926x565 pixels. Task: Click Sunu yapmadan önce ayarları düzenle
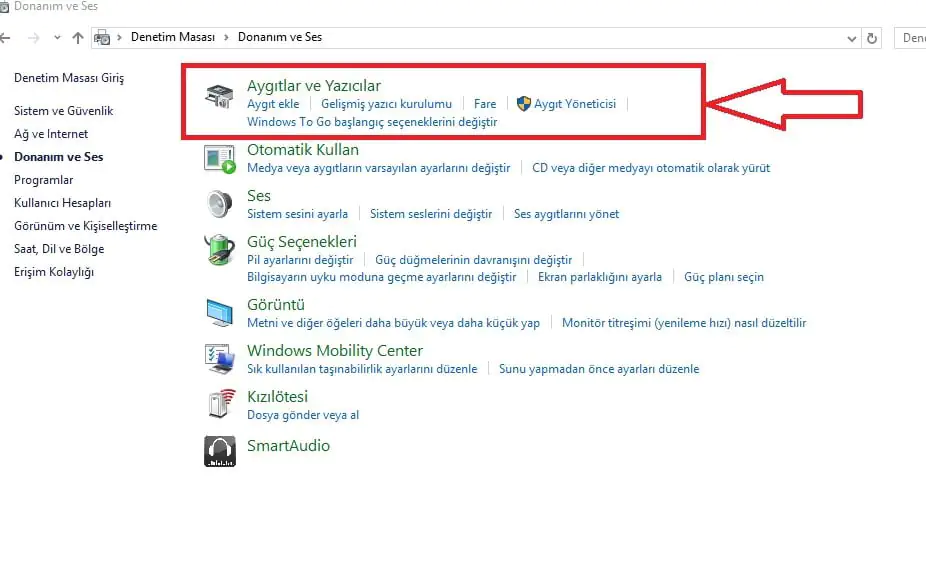point(599,369)
